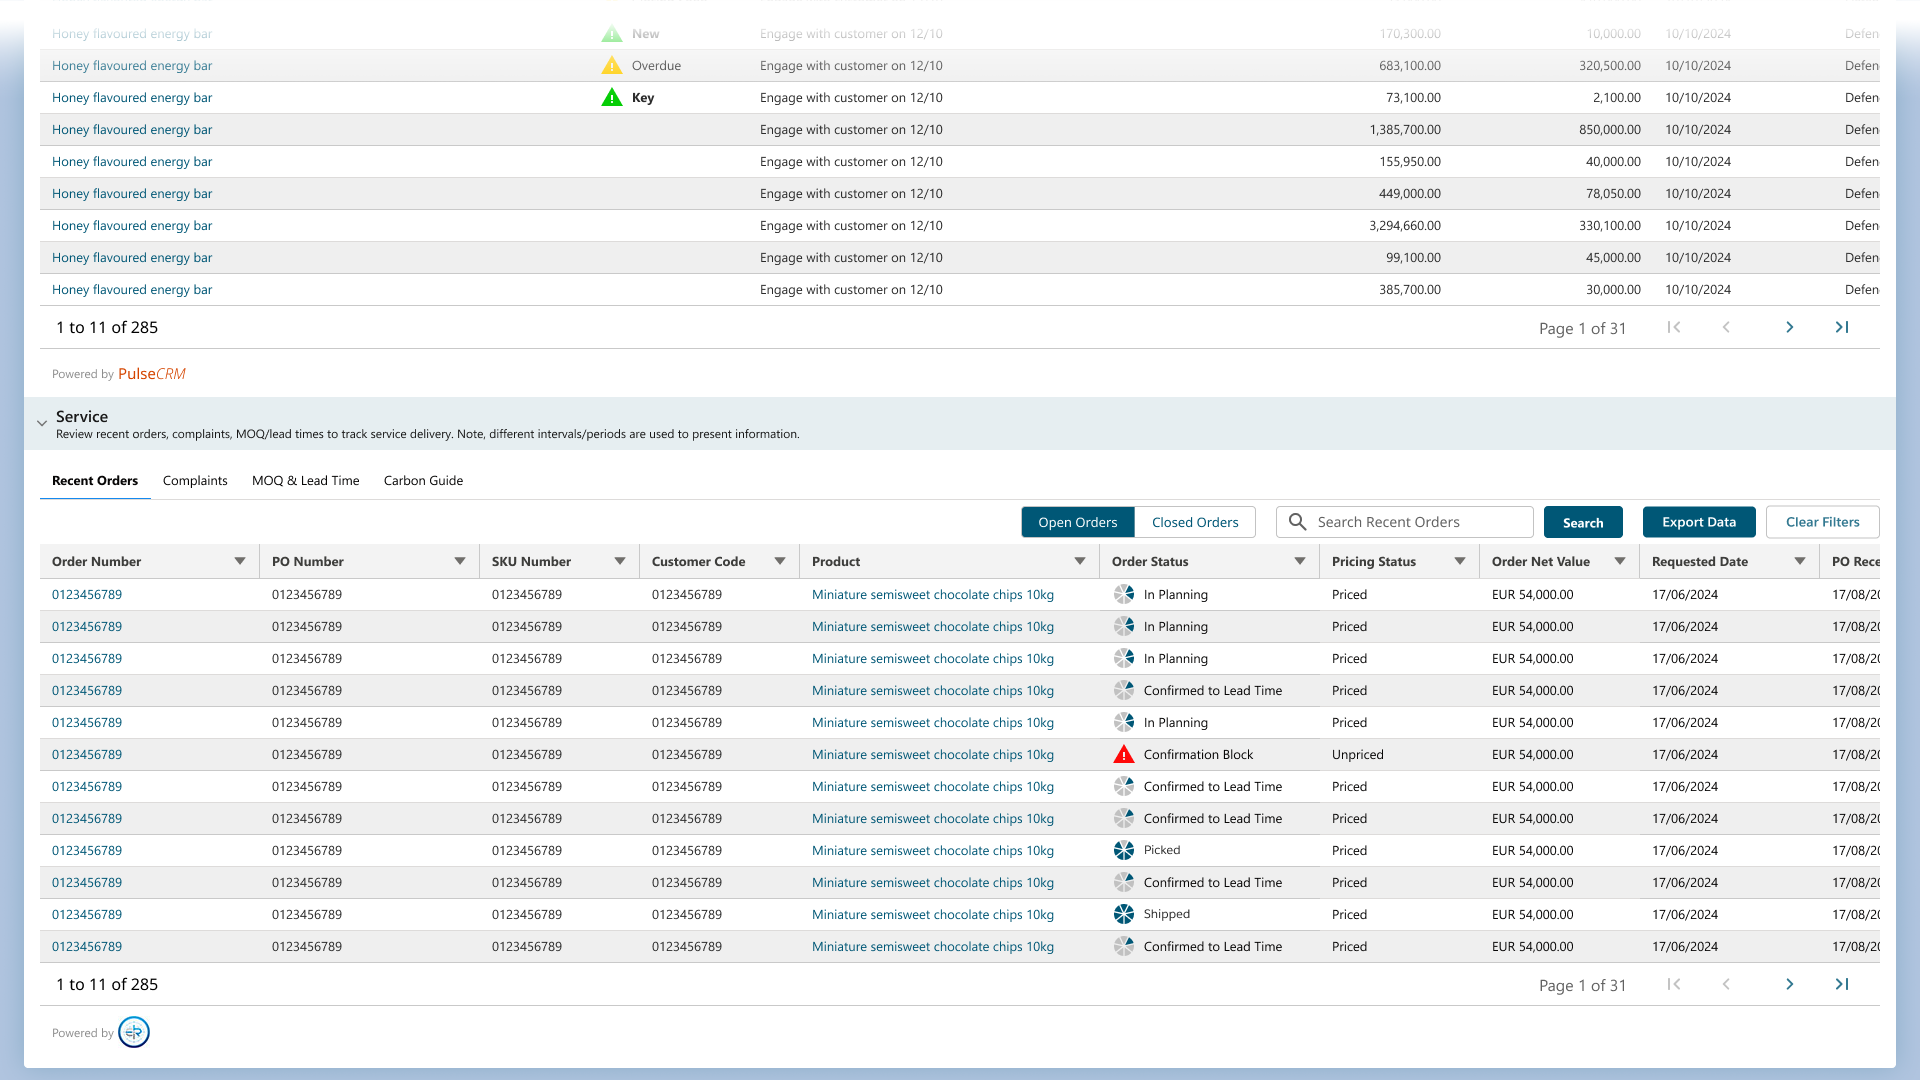Open Product column filter dropdown
This screenshot has height=1080, width=1920.
[x=1080, y=561]
